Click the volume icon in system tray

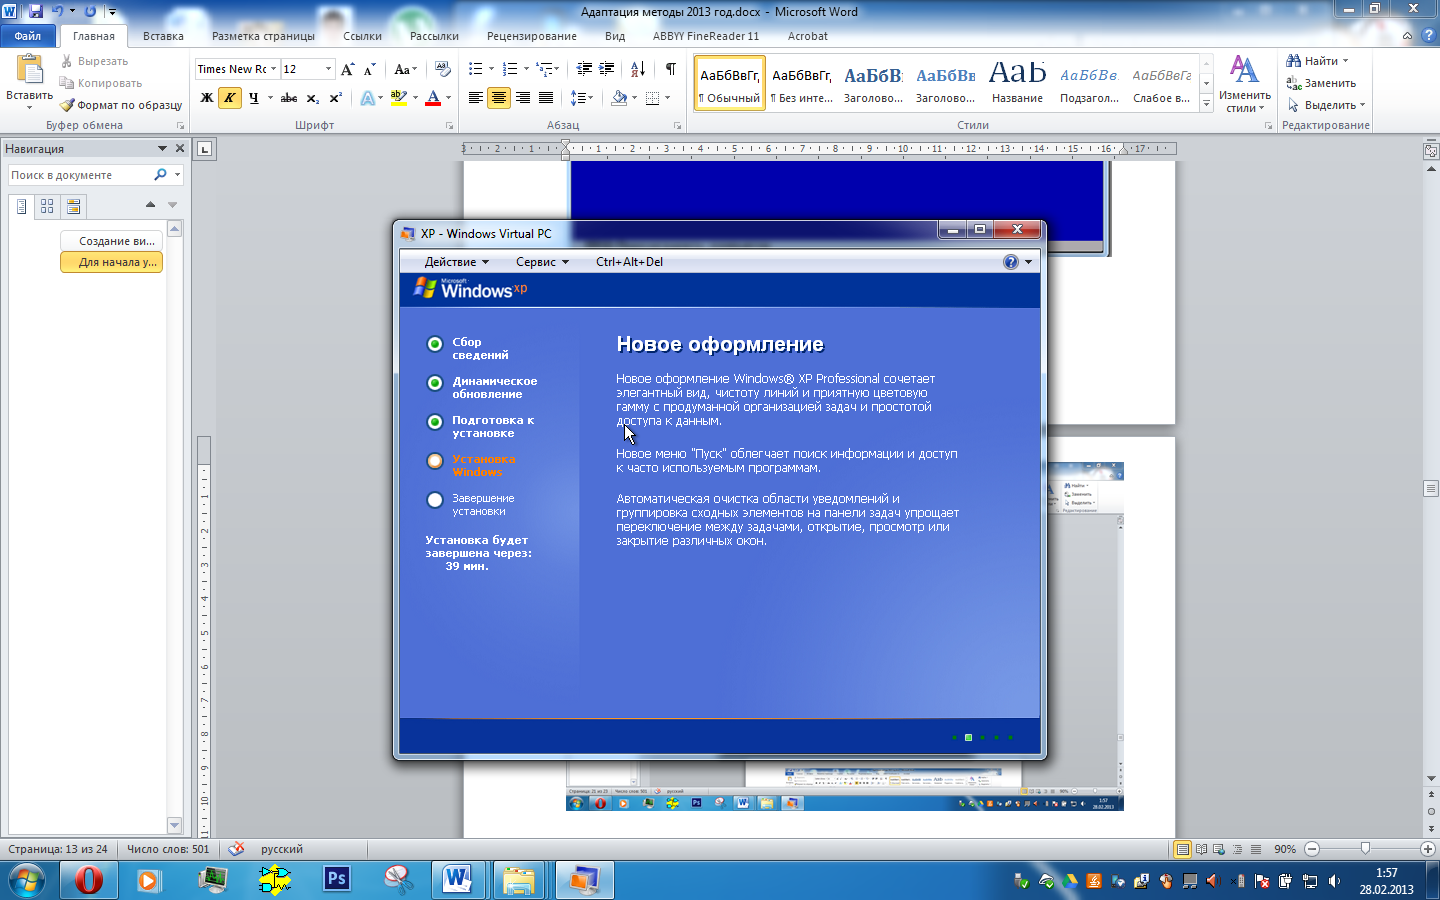coord(1335,881)
